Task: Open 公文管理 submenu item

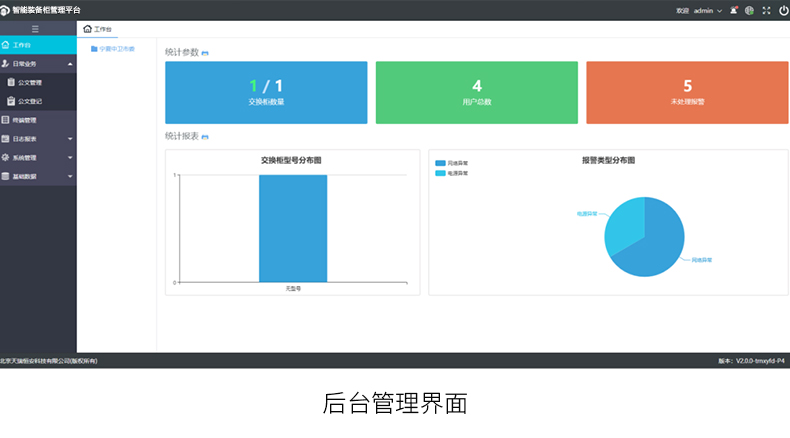Action: click(x=30, y=82)
